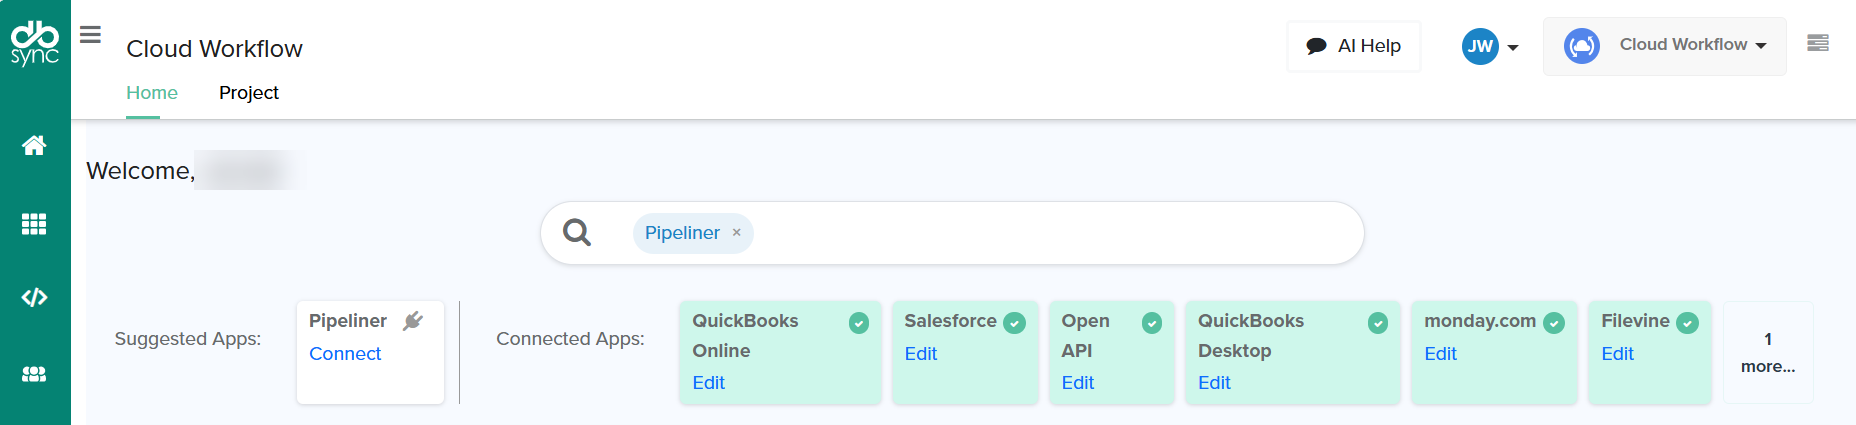Screen dimensions: 1856x425
Task: Remove the Pipeliner search tag
Action: (x=737, y=233)
